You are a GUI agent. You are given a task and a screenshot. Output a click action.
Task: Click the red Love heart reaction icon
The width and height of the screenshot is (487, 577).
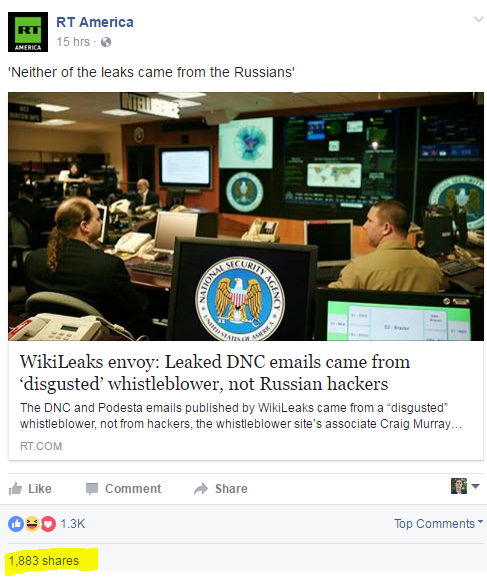(48, 524)
